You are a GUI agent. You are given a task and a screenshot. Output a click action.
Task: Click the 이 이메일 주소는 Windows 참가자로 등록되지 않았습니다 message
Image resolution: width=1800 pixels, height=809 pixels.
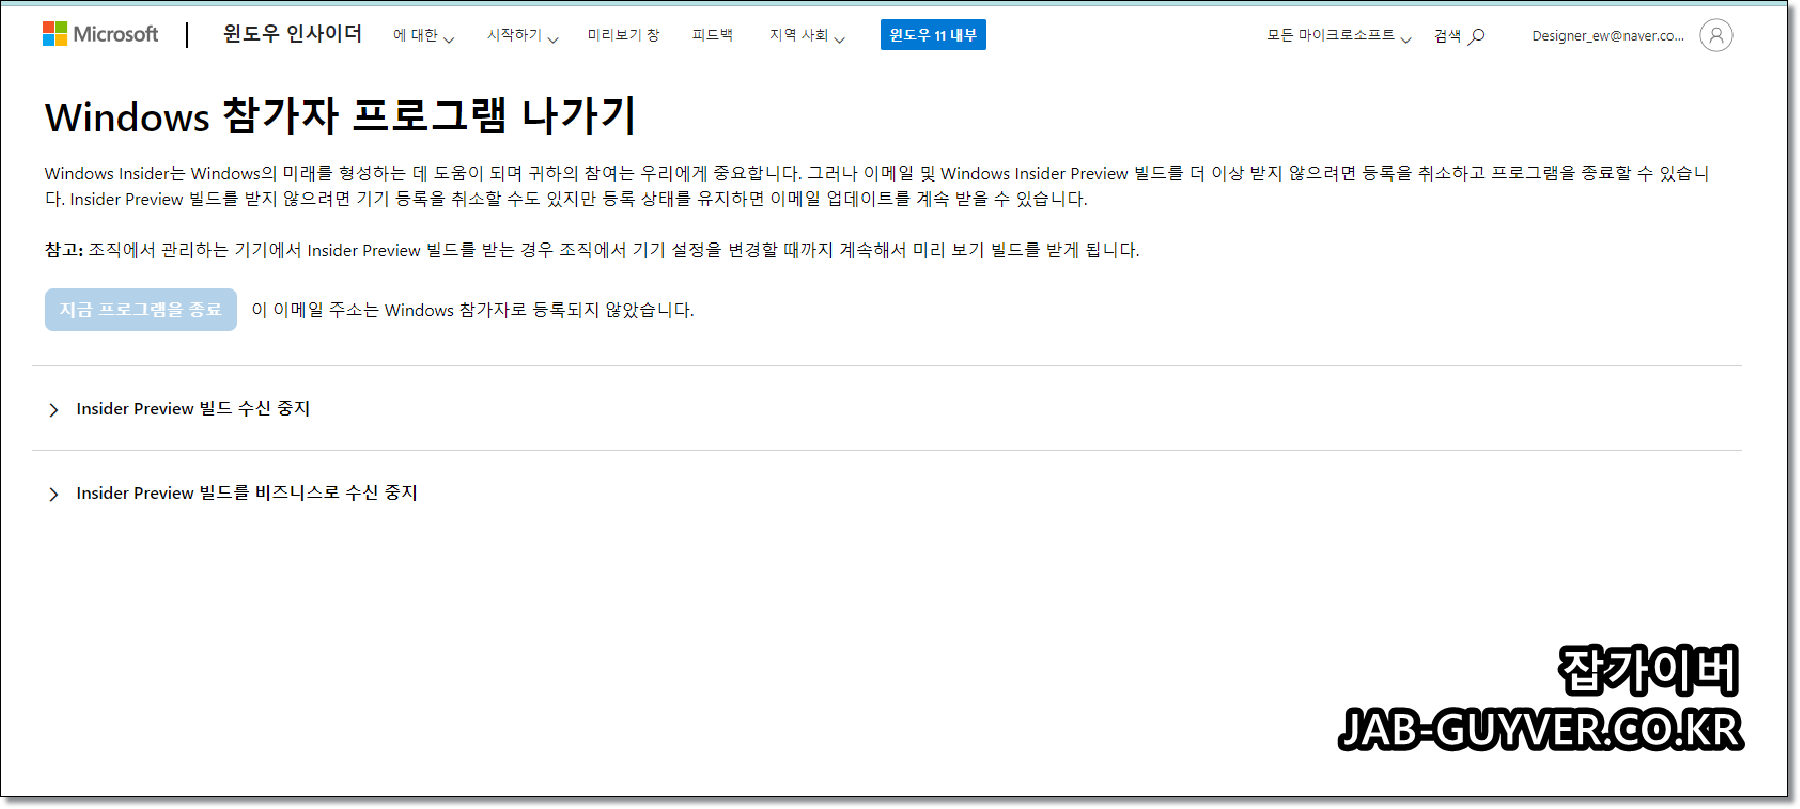[x=473, y=310]
